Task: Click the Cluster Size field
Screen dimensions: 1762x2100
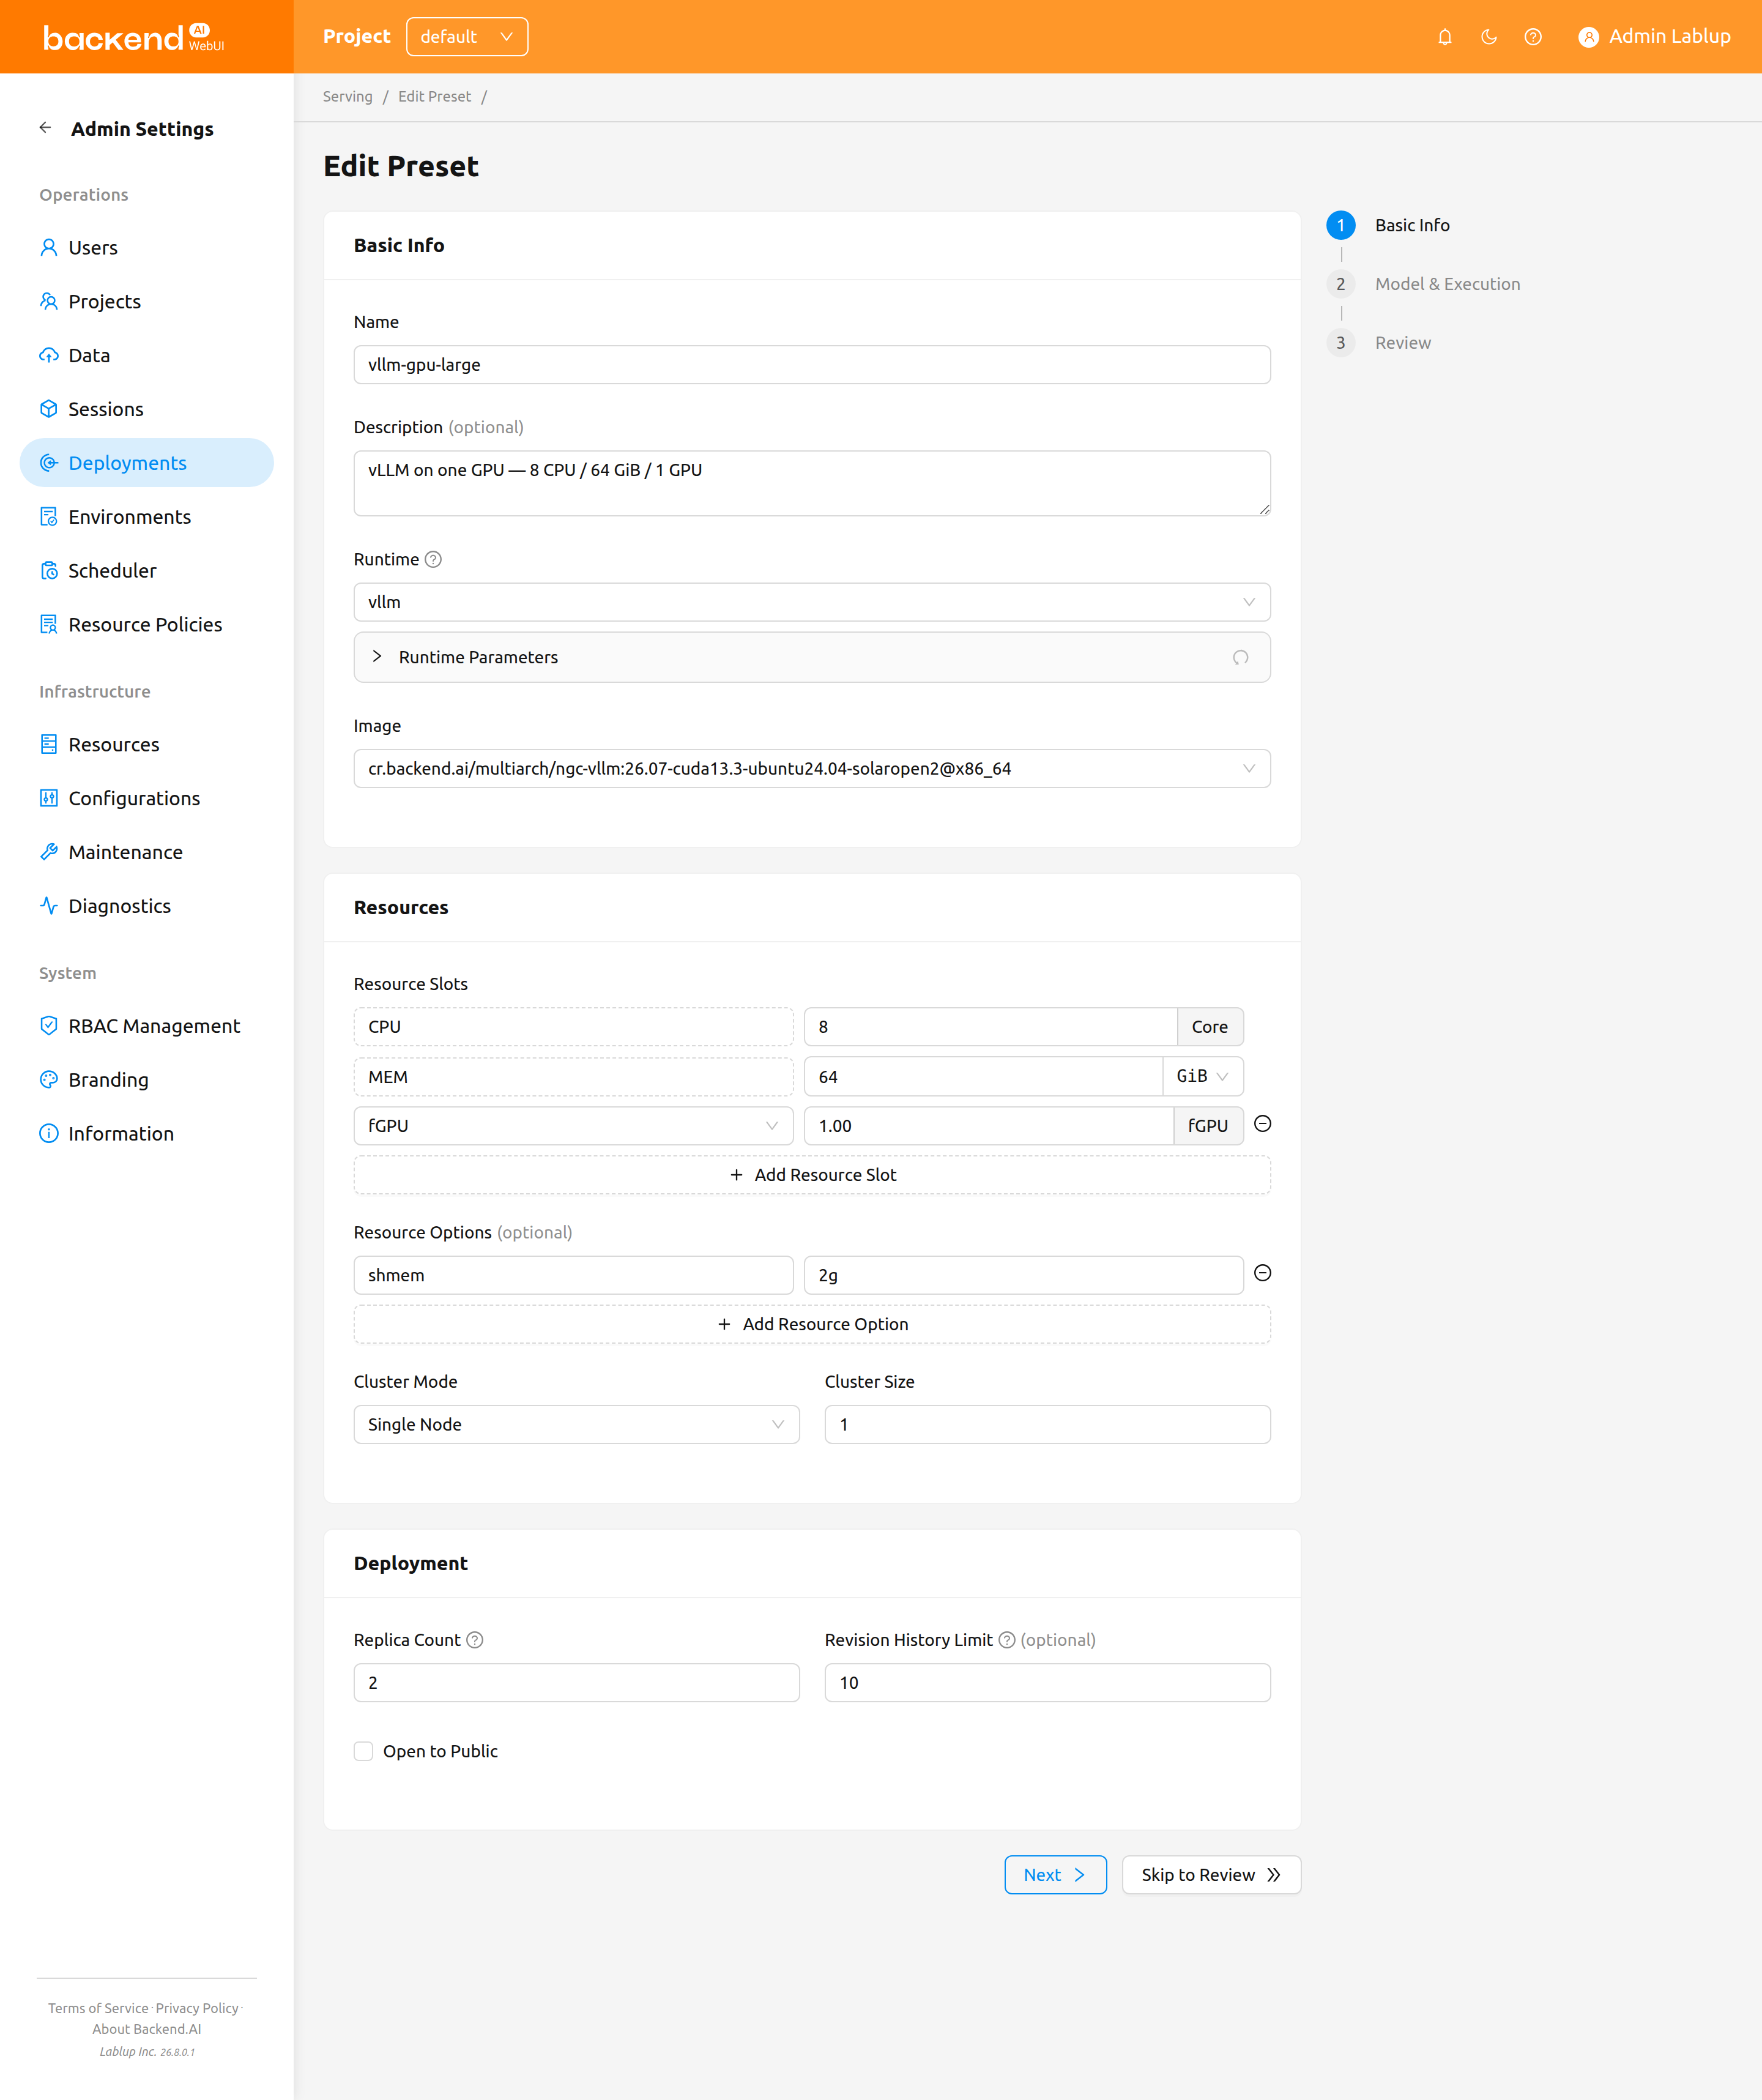Action: click(x=1047, y=1425)
